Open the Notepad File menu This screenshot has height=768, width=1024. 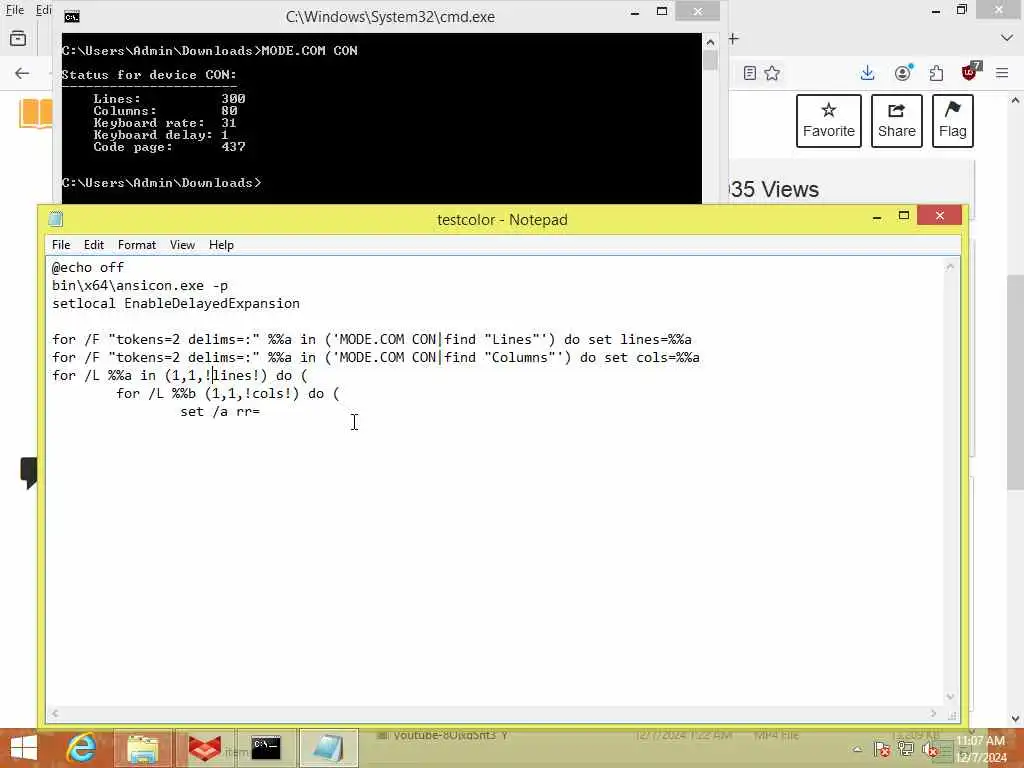click(61, 245)
